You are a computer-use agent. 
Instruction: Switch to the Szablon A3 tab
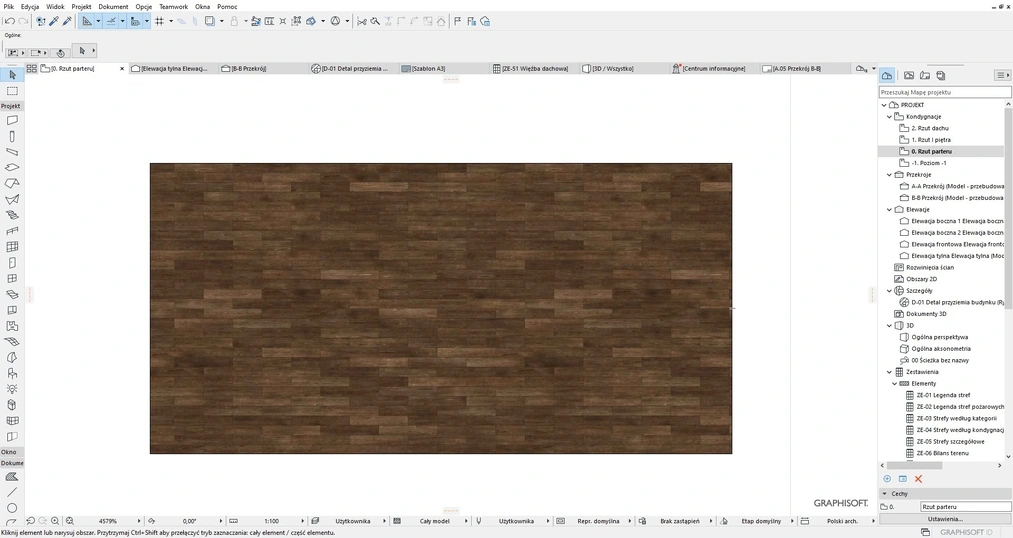(443, 68)
